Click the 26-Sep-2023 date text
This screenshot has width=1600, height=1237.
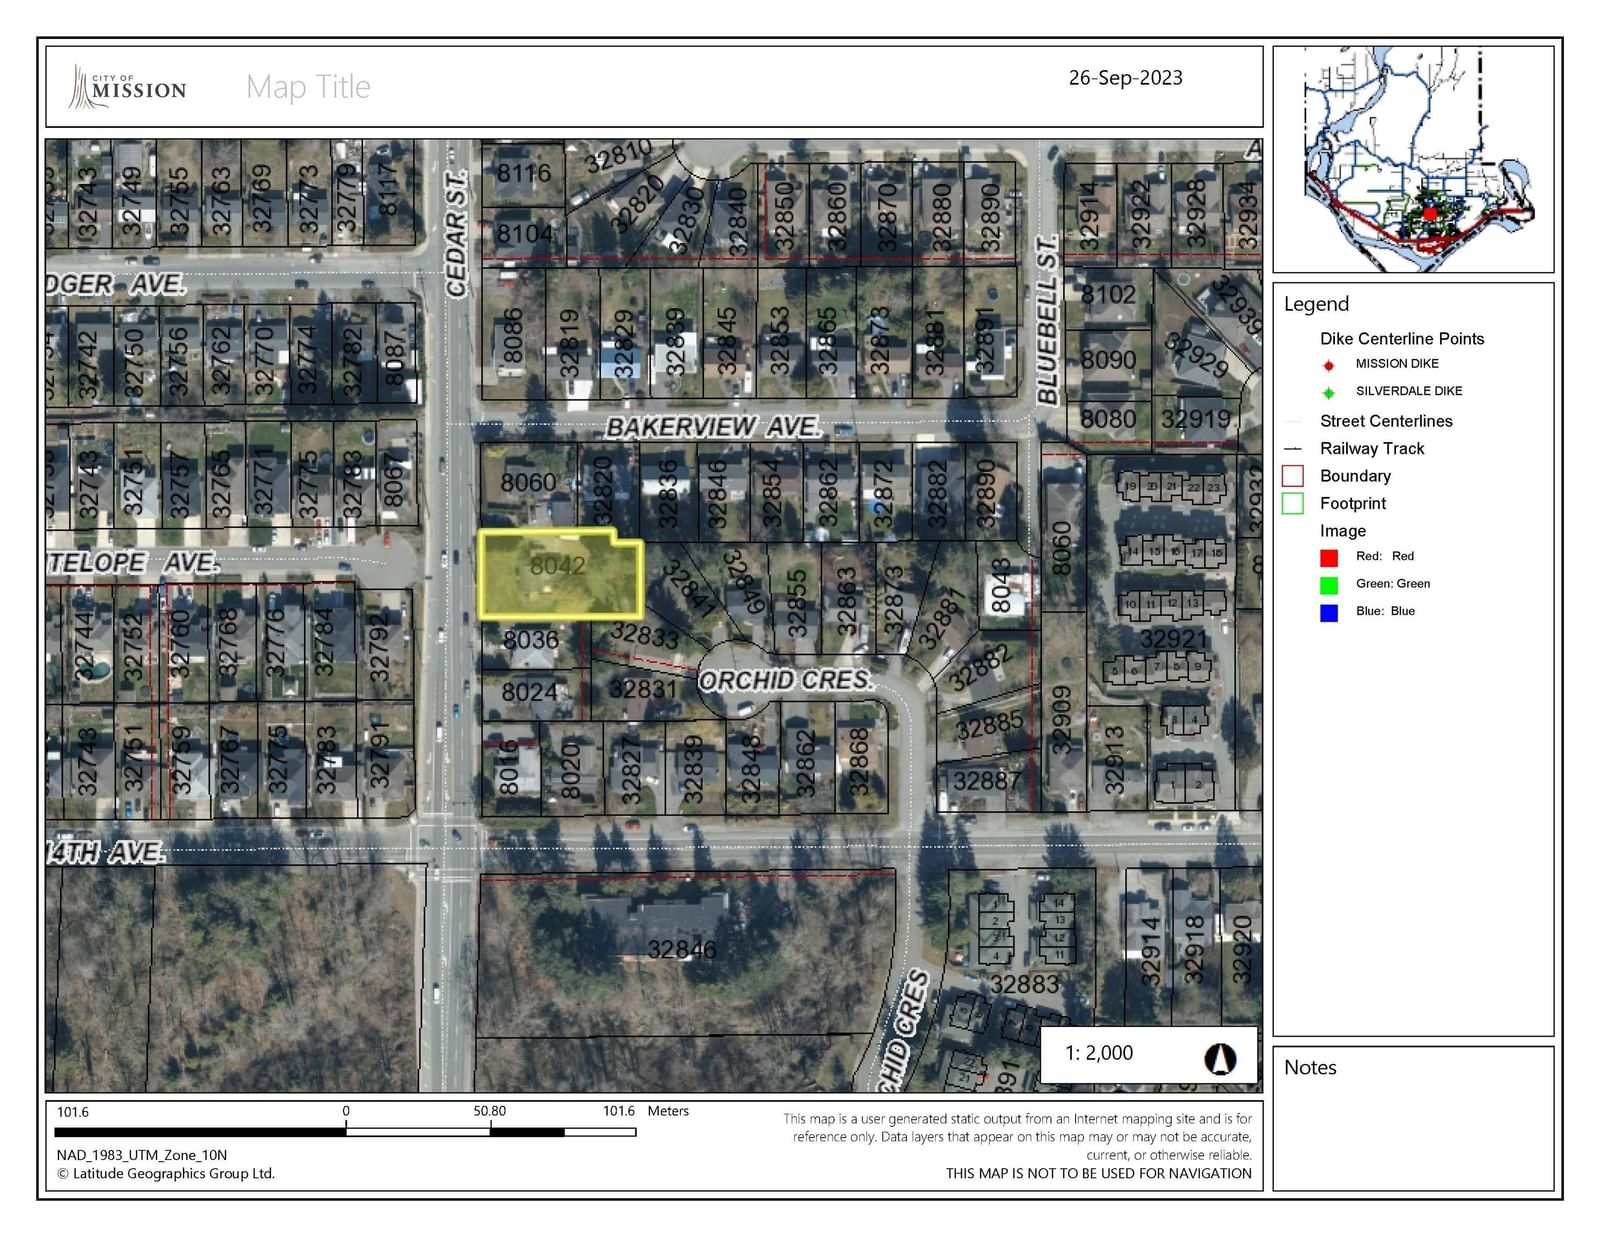[1125, 78]
